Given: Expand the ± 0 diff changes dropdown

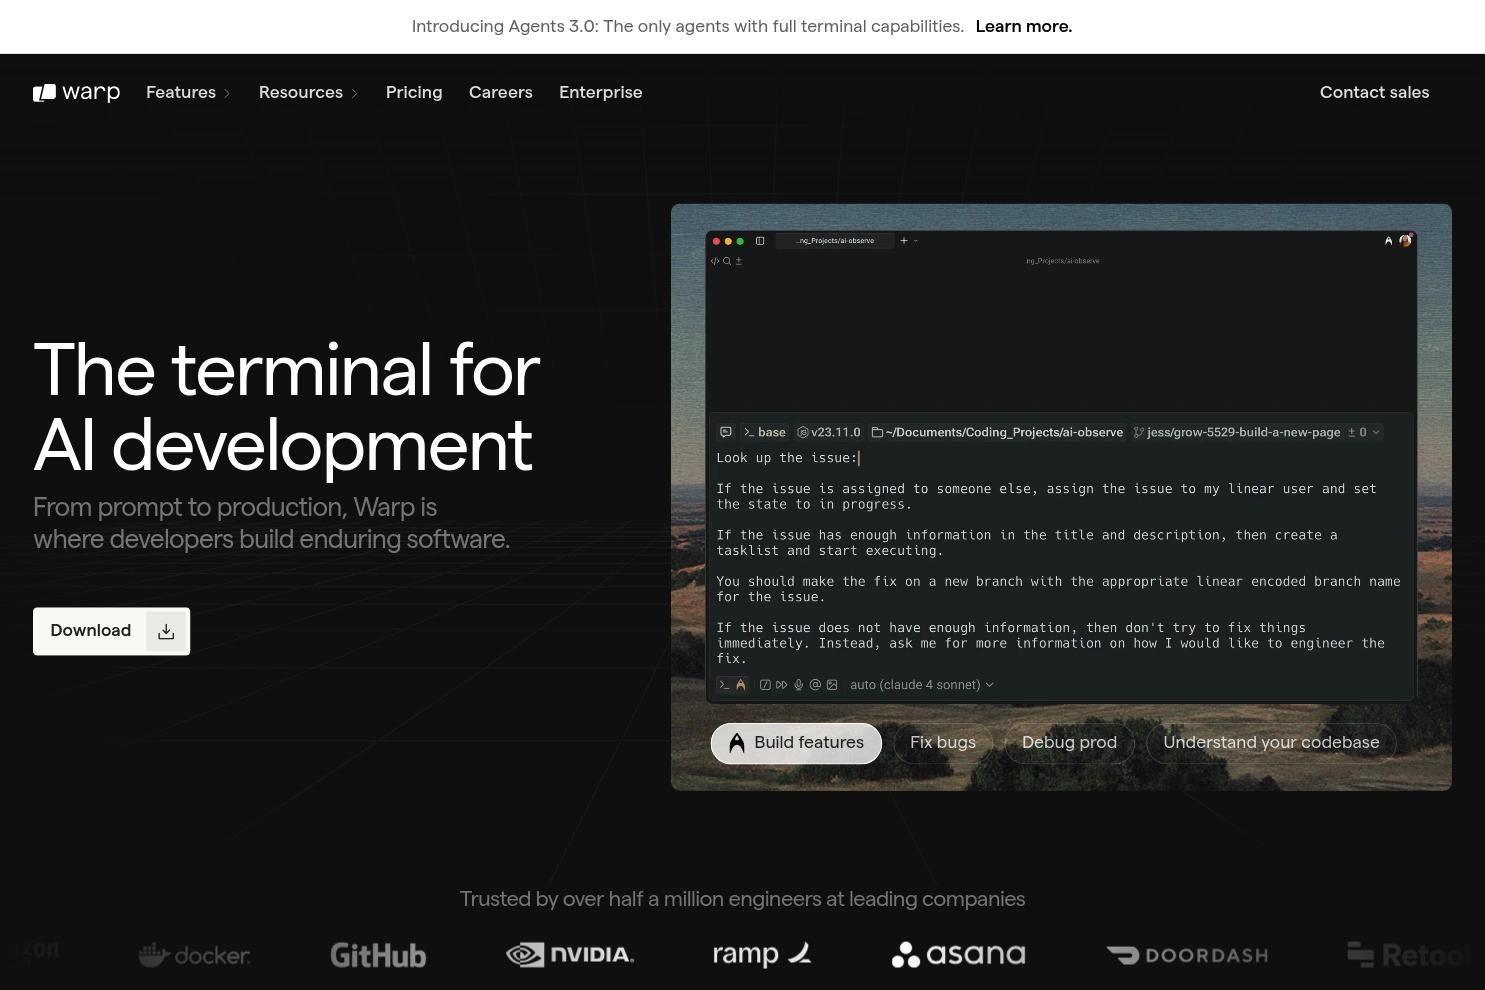Looking at the screenshot, I should (1364, 432).
